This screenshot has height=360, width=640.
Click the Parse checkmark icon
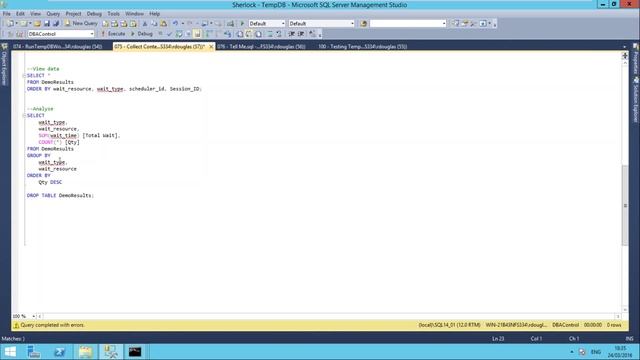[x=169, y=34]
